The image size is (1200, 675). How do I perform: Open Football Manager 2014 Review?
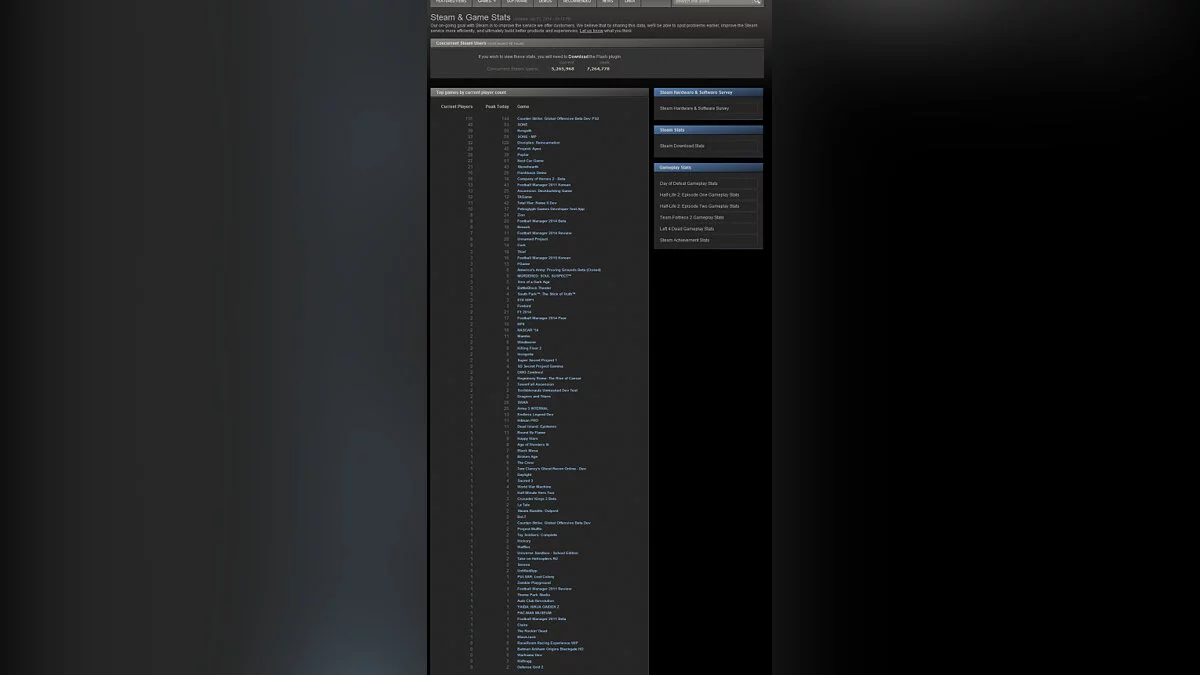coord(544,232)
